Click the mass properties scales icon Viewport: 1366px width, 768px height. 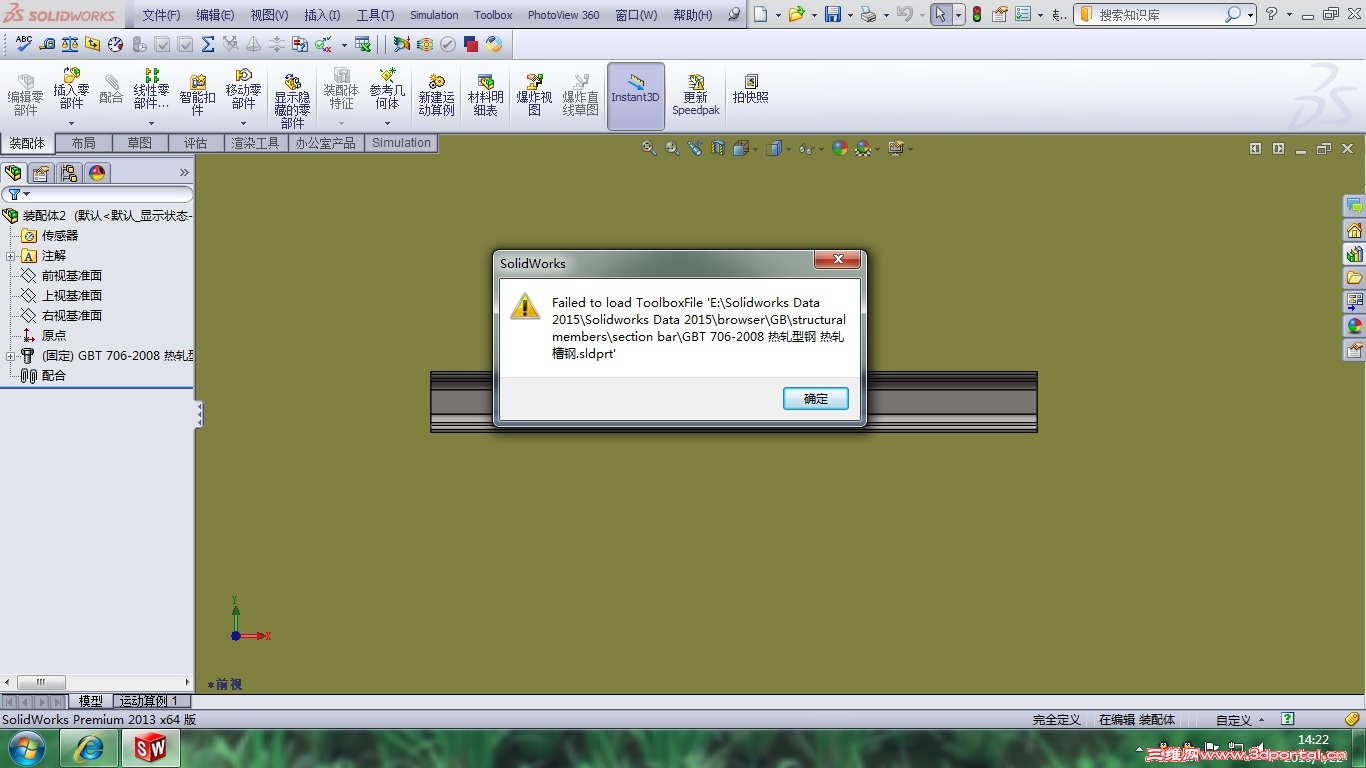pos(70,44)
